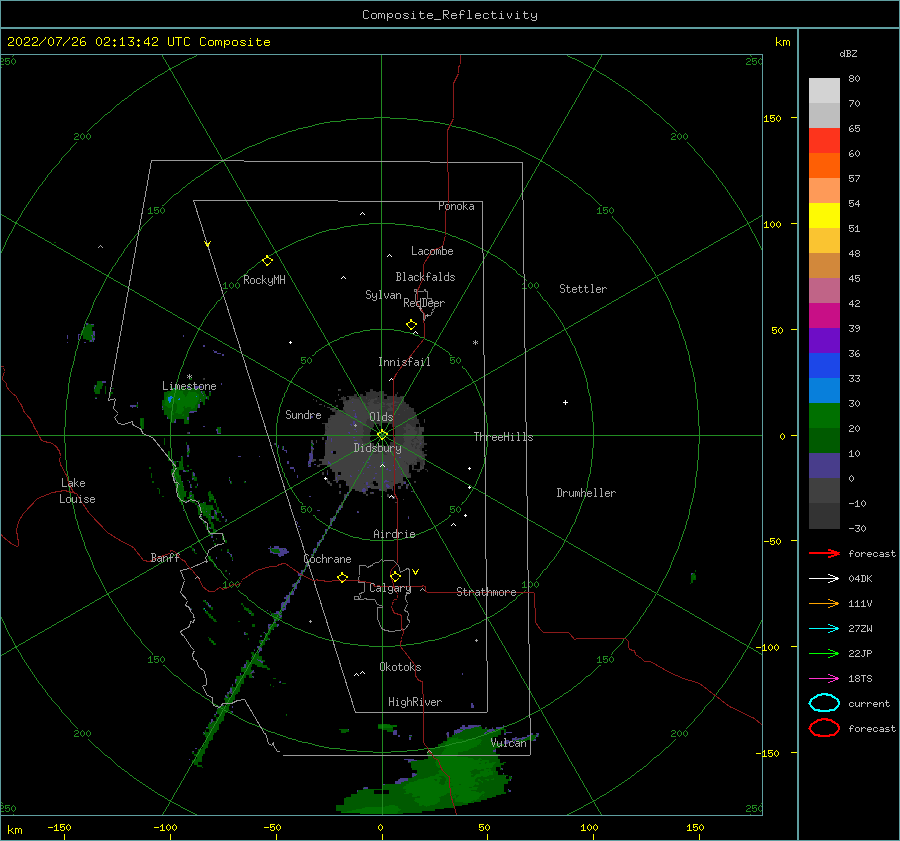Viewport: 900px width, 841px height.
Task: Click the RockyMH label
Action: tap(264, 280)
